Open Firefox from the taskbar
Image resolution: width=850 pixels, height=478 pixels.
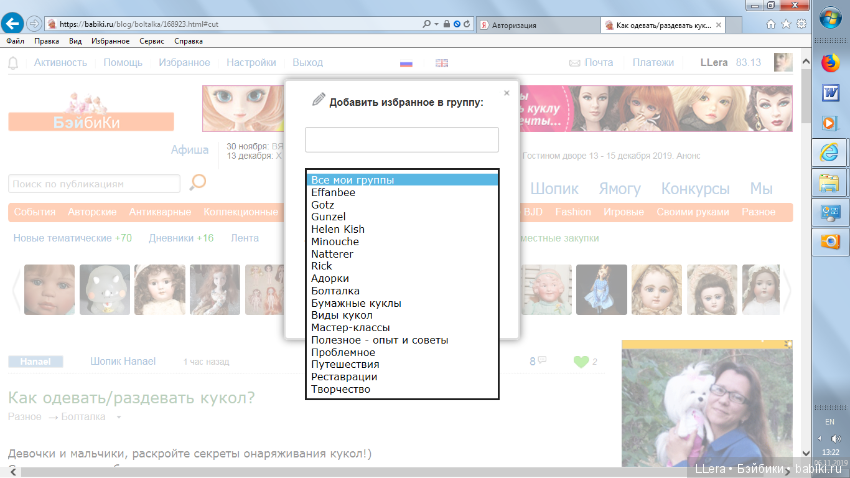pyautogui.click(x=829, y=63)
